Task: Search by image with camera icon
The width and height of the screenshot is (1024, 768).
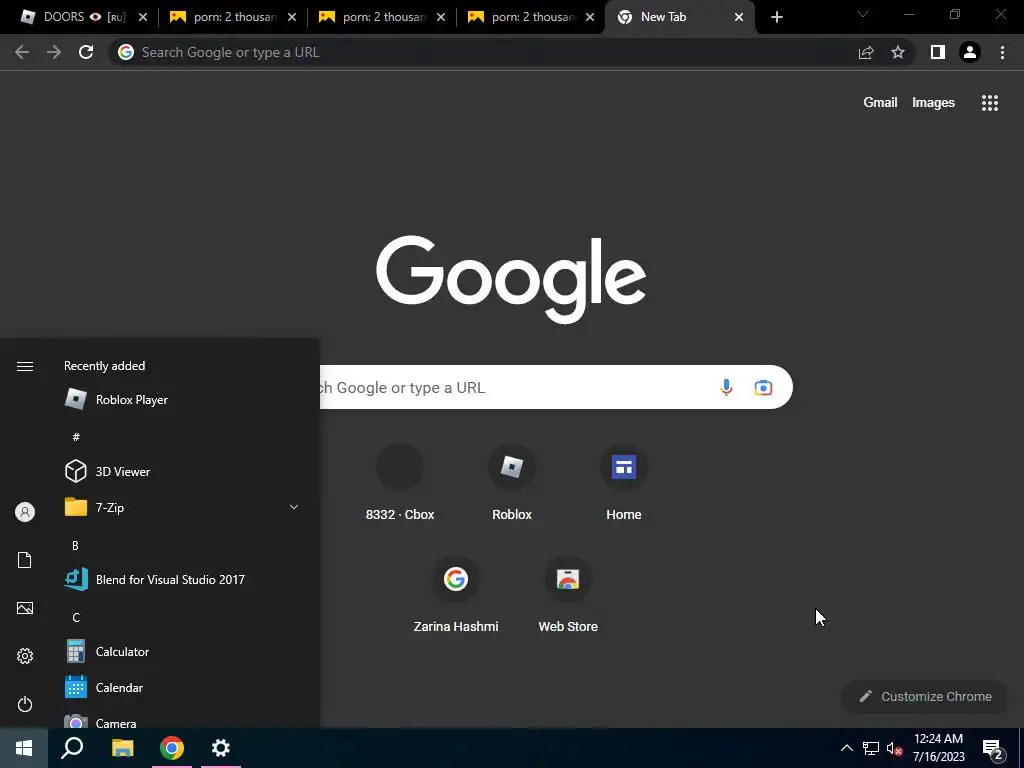Action: (763, 387)
